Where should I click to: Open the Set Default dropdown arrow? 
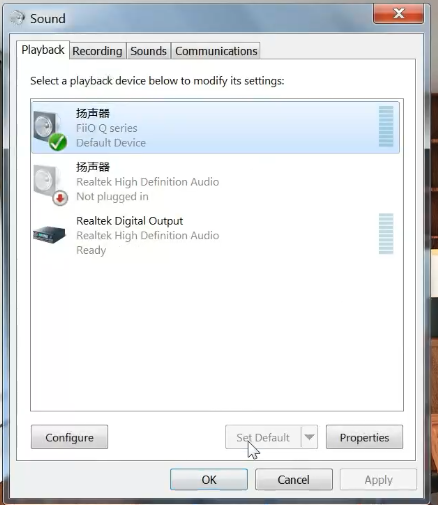tap(309, 437)
